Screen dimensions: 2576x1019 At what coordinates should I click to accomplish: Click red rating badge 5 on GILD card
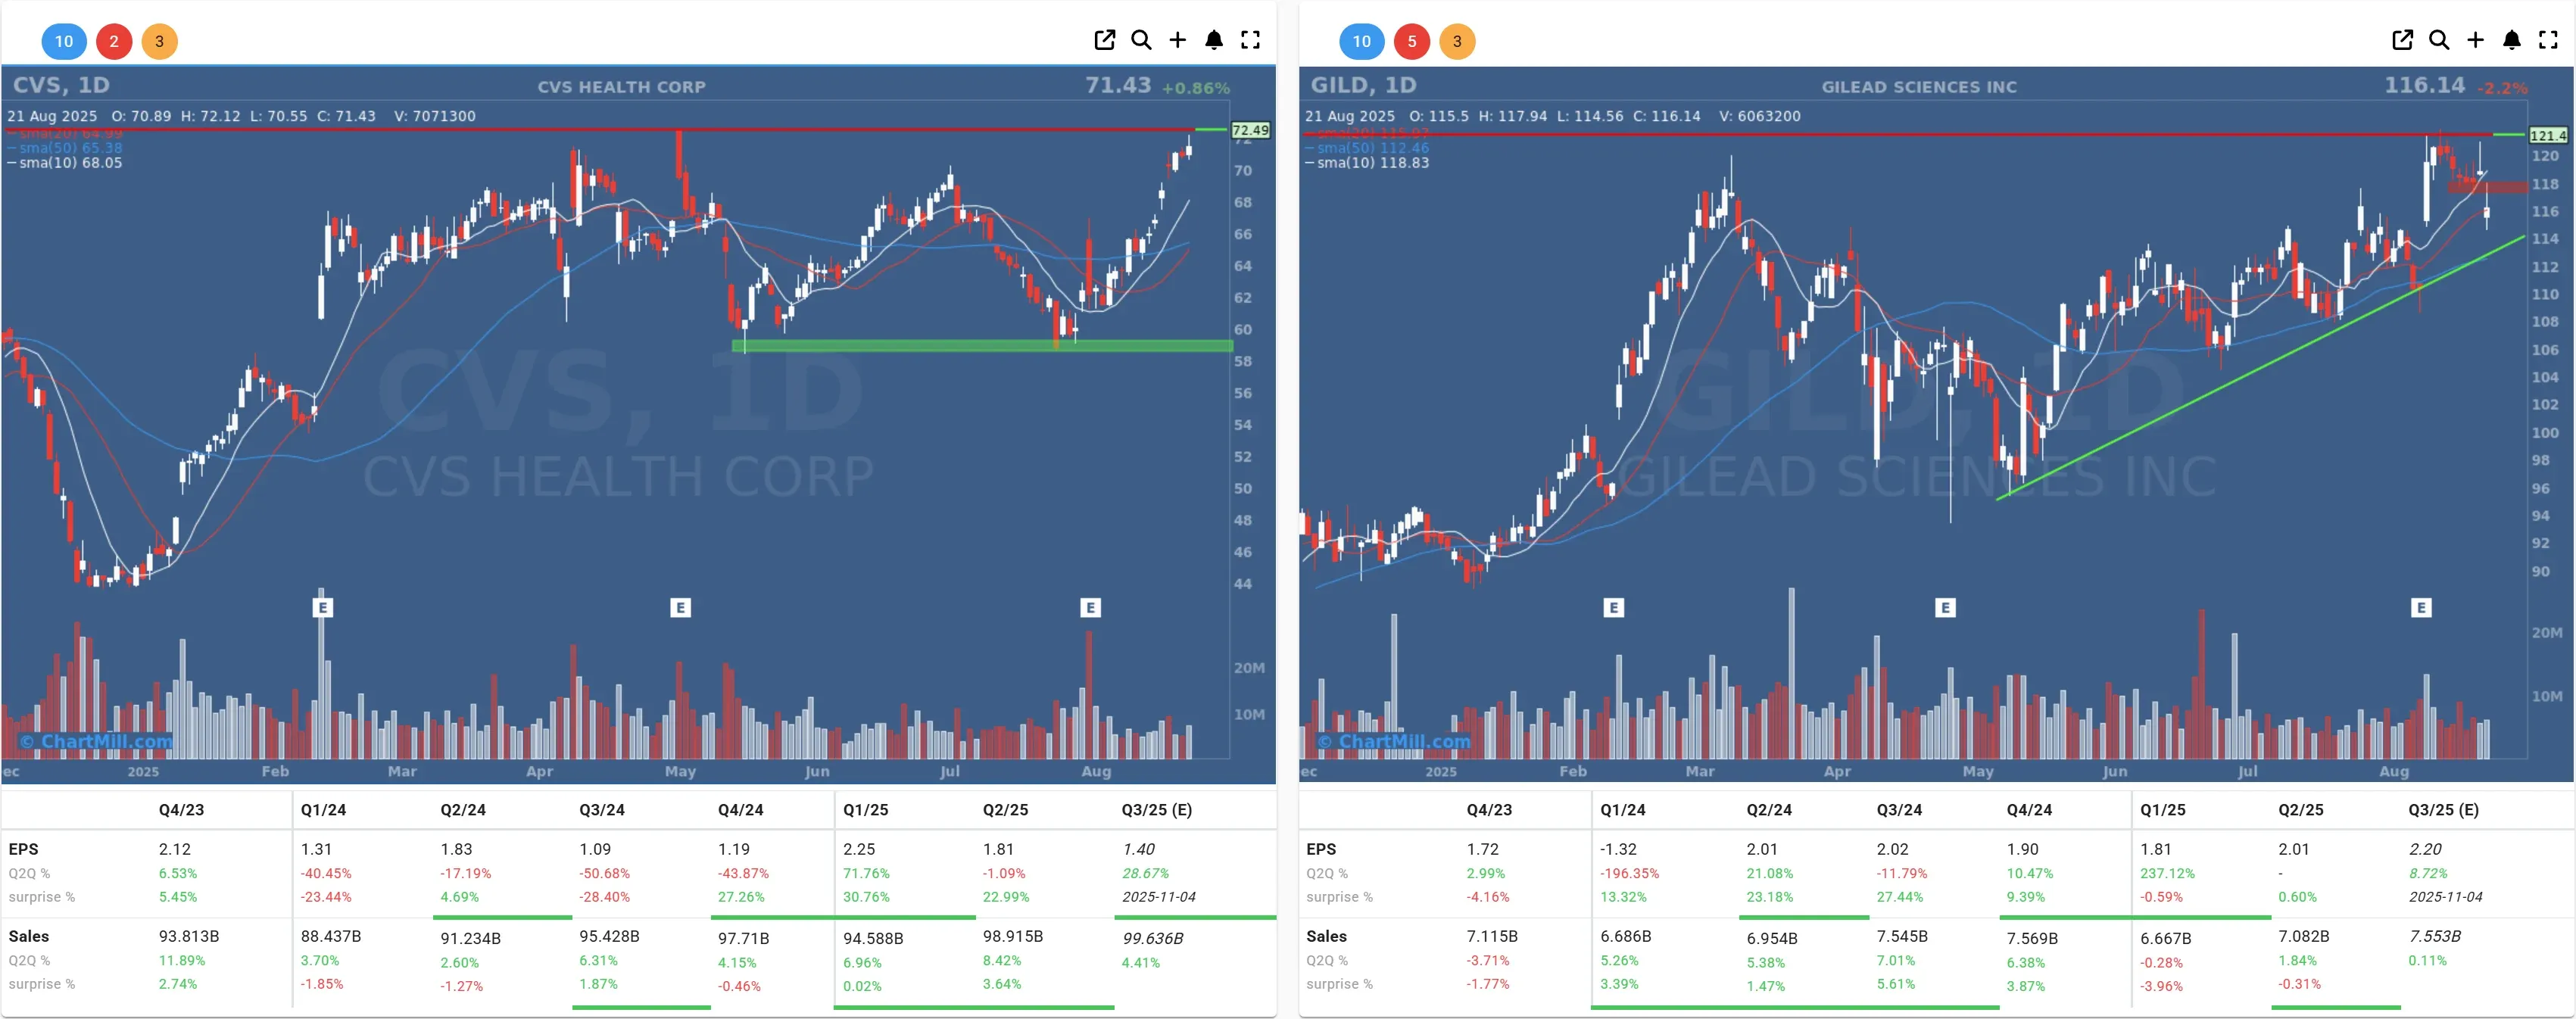(1412, 41)
